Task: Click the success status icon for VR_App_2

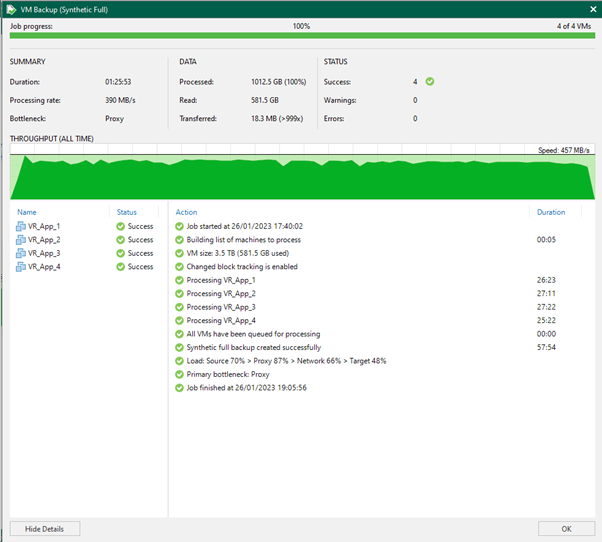Action: point(121,240)
